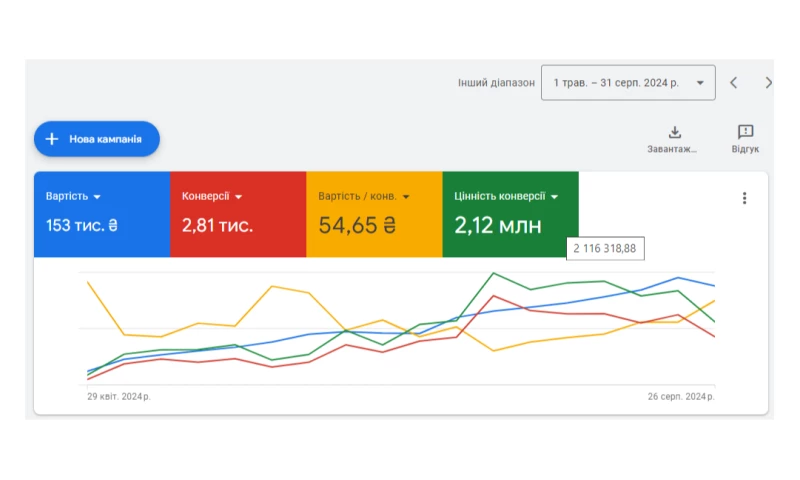The height and width of the screenshot is (480, 800).
Task: Select the red 2,81 тис. value
Action: [x=217, y=225]
